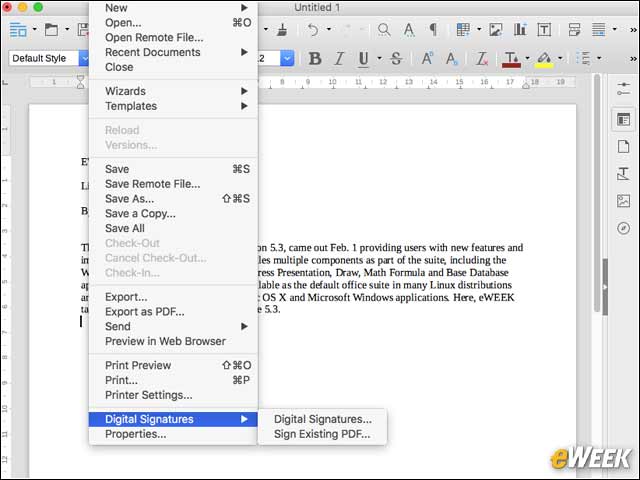The image size is (640, 480).
Task: Click Digital Signatures... submenu entry
Action: [x=322, y=419]
